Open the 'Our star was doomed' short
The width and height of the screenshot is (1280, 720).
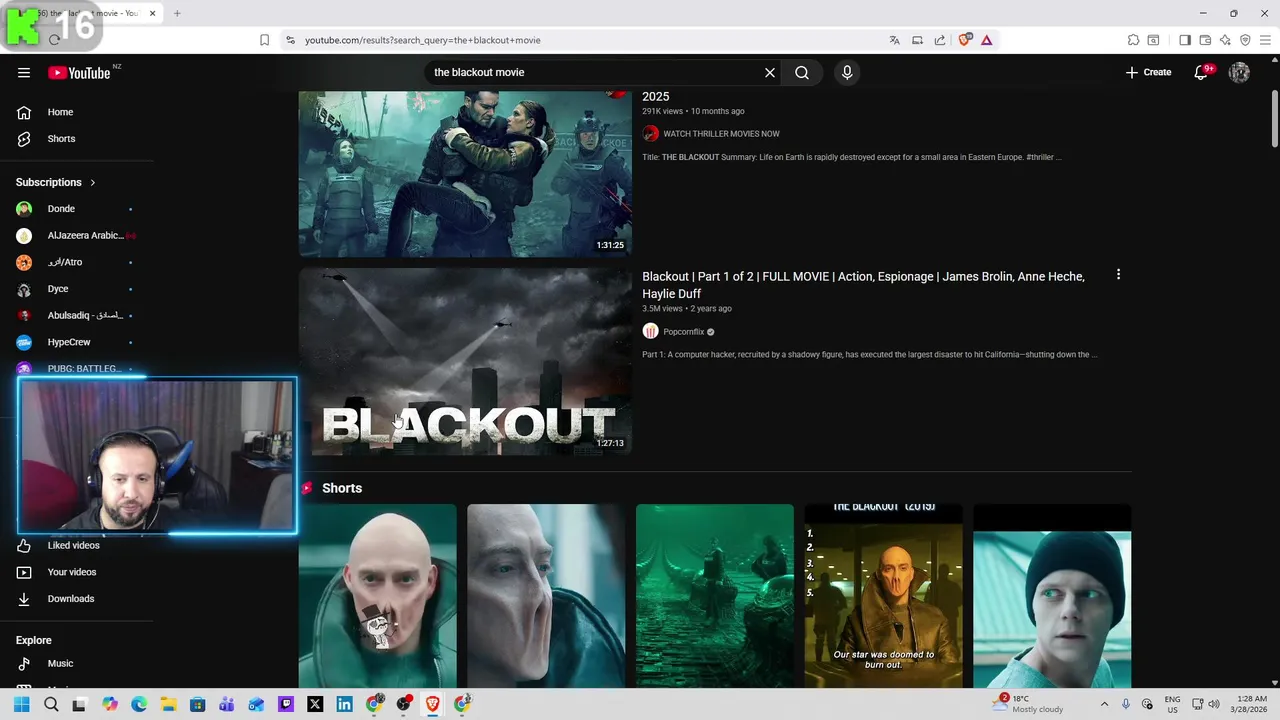pyautogui.click(x=884, y=596)
